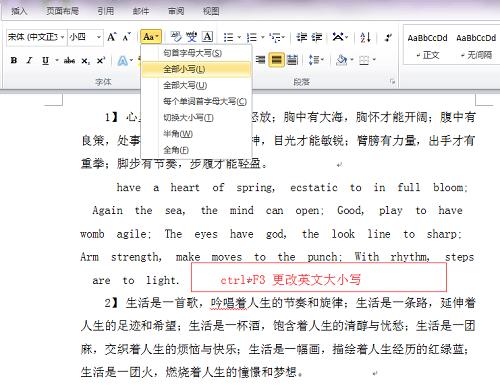
Task: Click the Increase Indent icon
Action: coord(317,37)
